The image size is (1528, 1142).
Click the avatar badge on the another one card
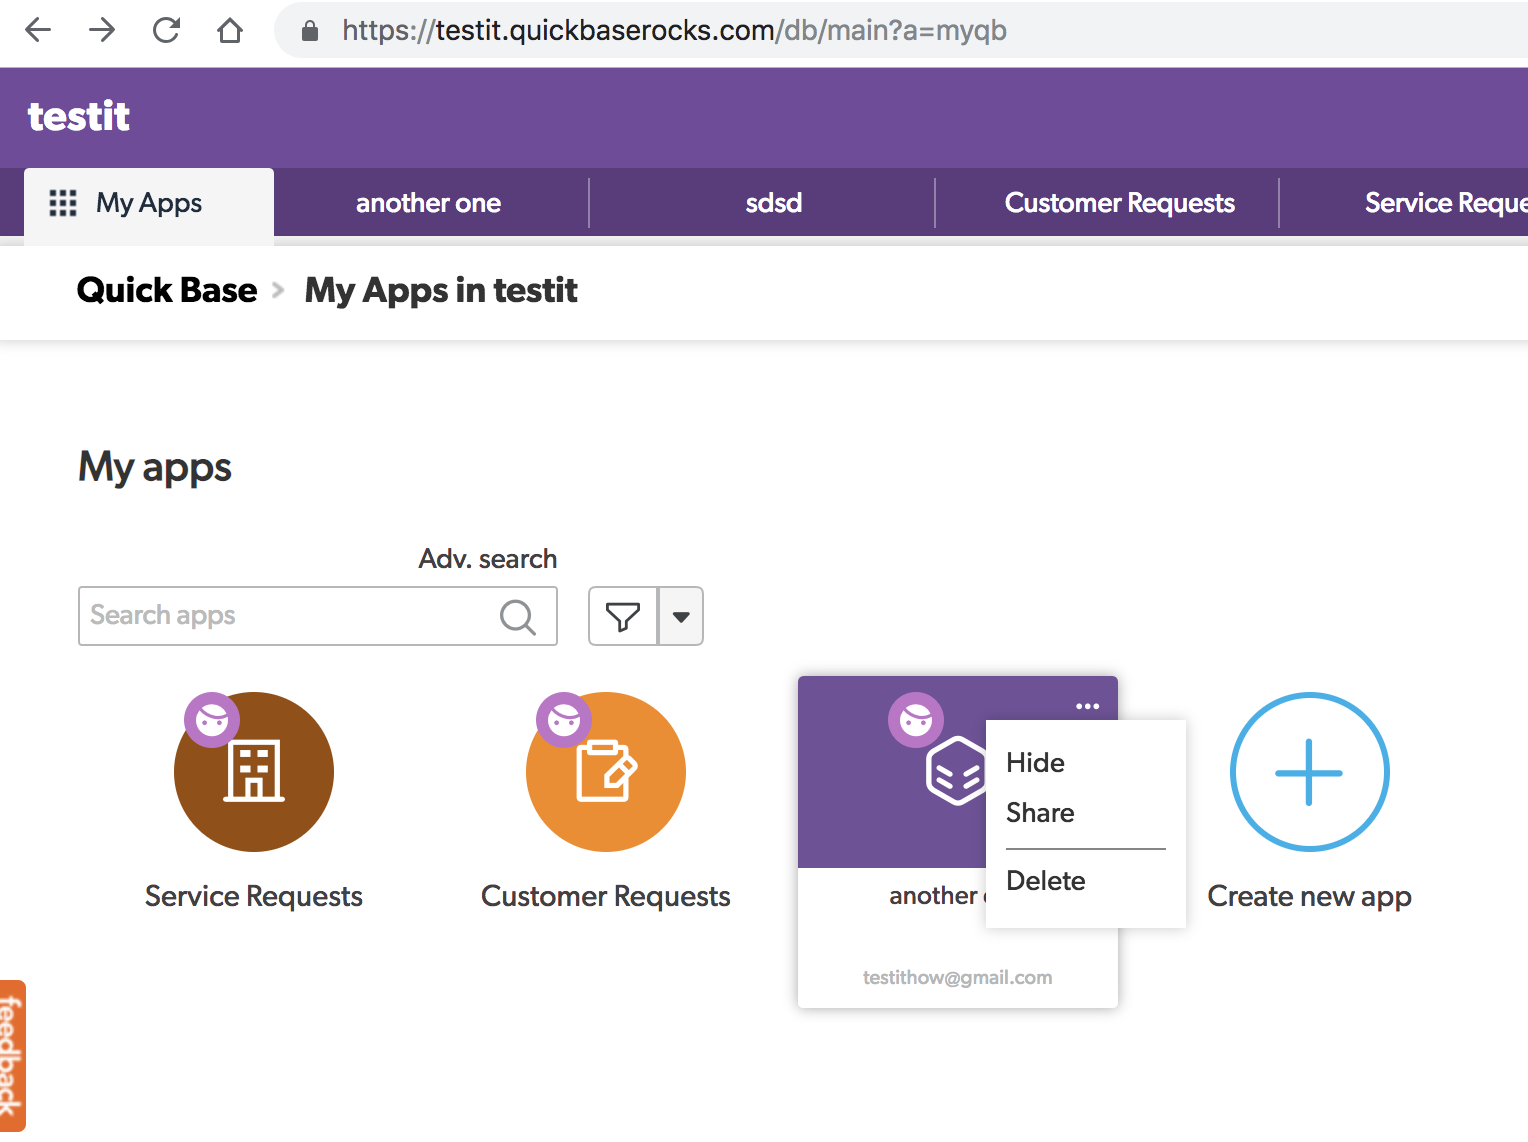pos(916,719)
